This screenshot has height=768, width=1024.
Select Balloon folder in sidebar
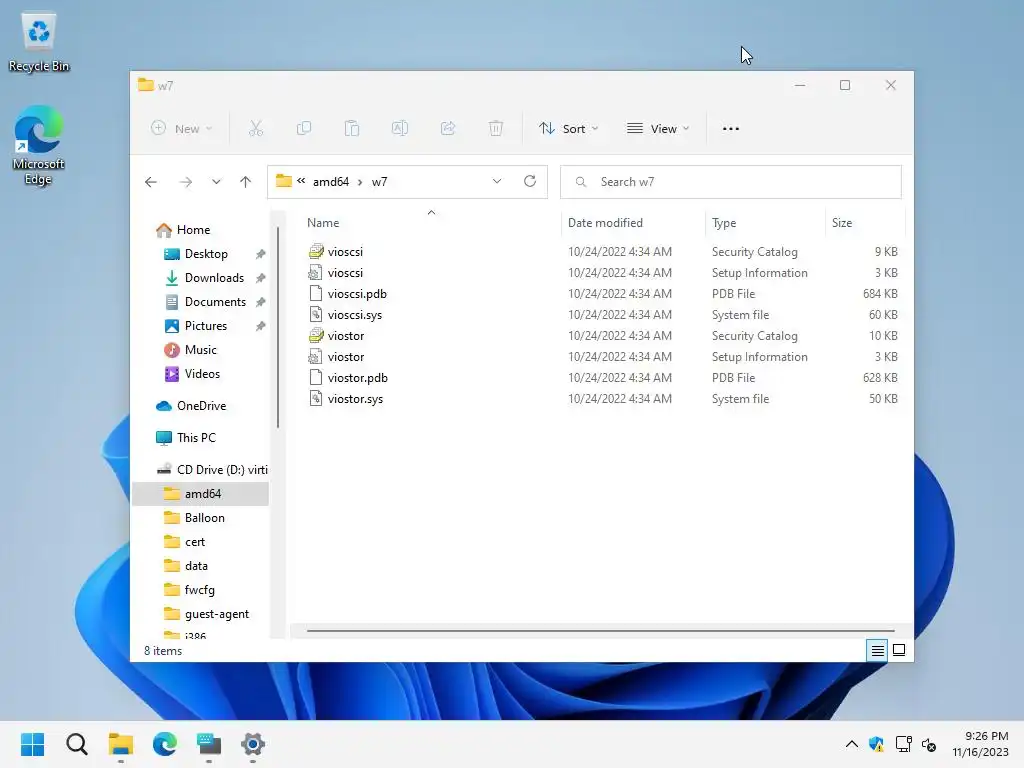pos(194,518)
